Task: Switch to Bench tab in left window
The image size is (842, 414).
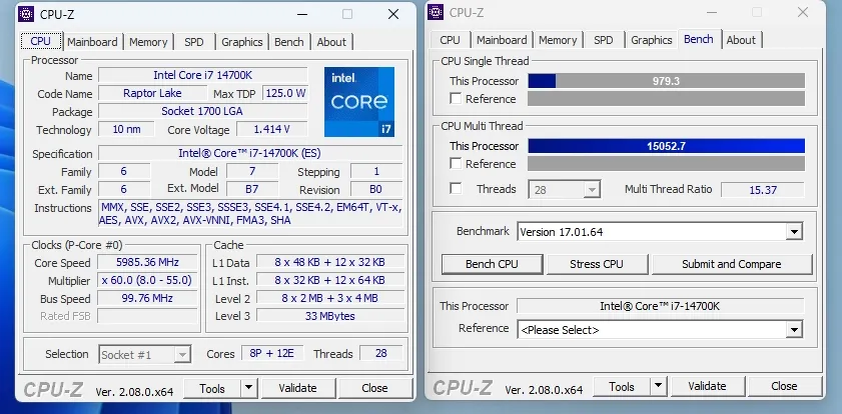Action: (289, 42)
